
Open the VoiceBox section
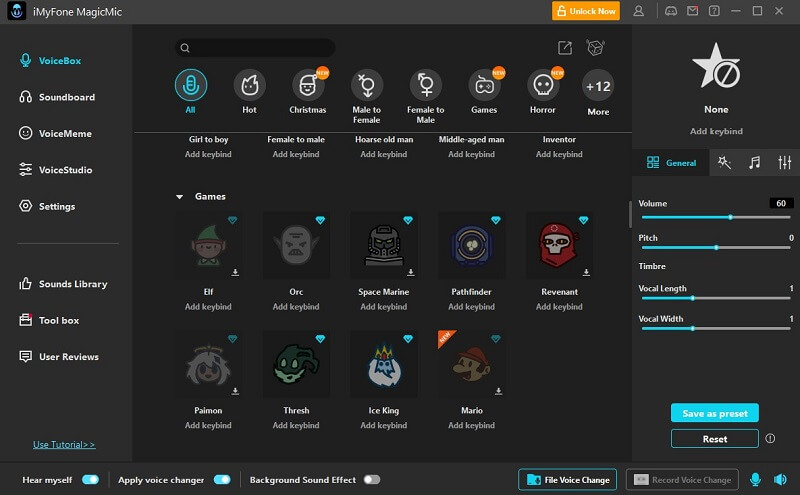[x=50, y=61]
